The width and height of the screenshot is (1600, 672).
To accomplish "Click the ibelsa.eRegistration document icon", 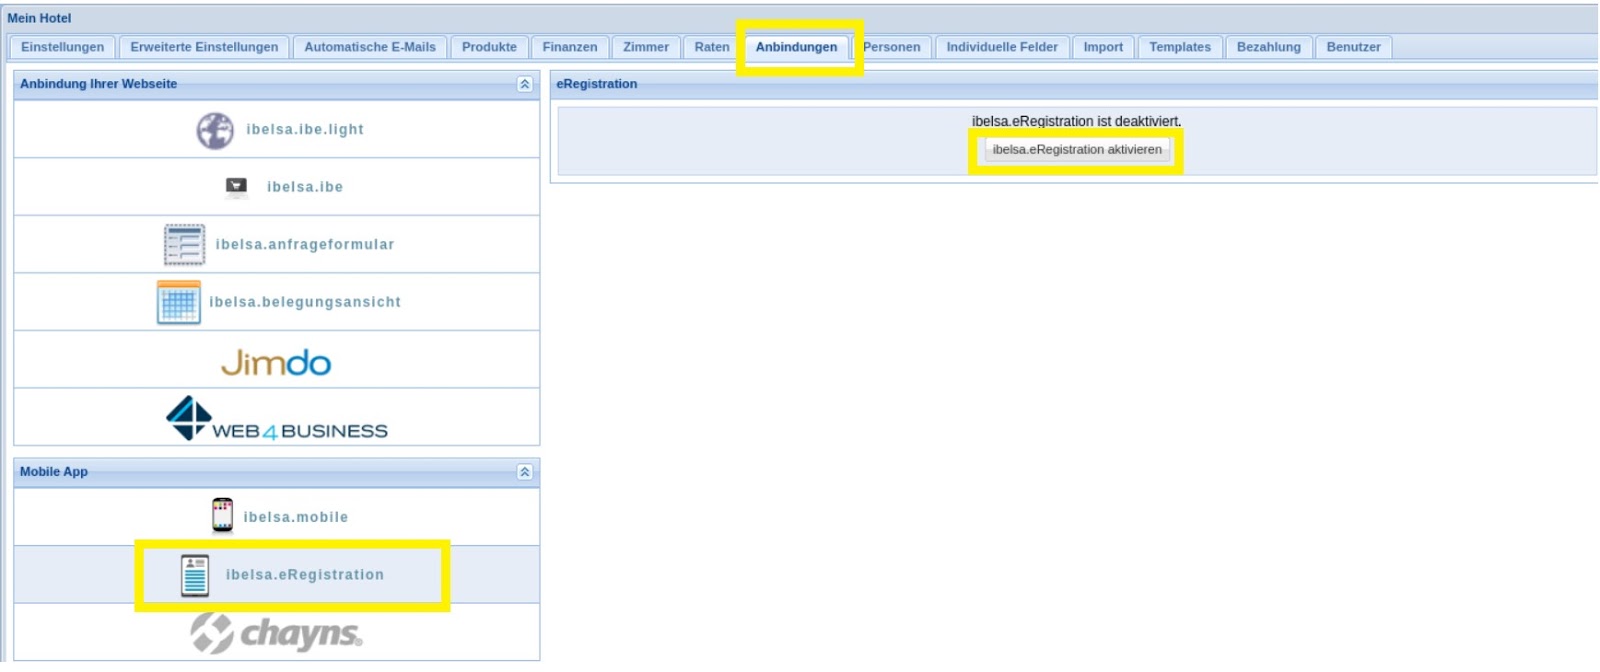I will click(195, 575).
